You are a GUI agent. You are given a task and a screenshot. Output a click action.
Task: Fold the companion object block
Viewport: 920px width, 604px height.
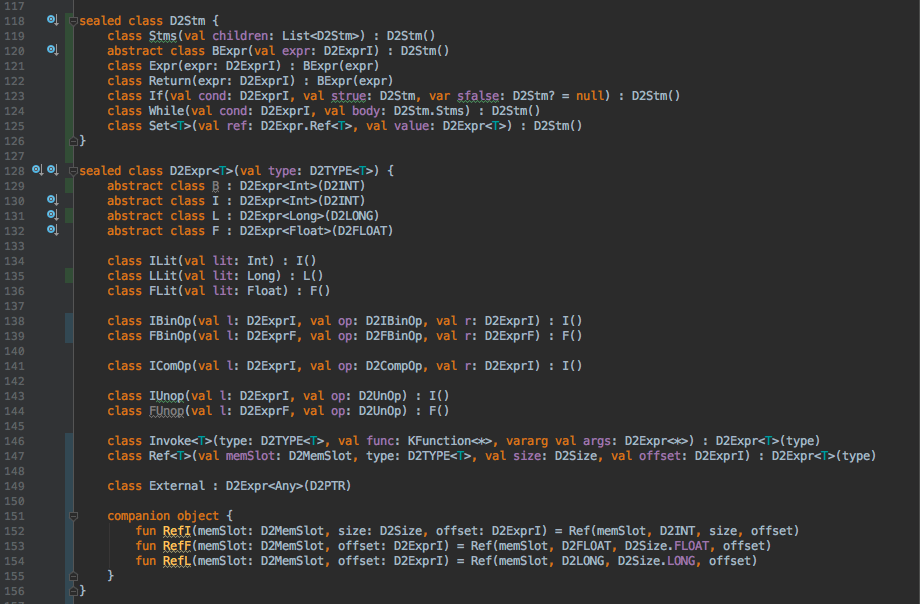(x=71, y=516)
